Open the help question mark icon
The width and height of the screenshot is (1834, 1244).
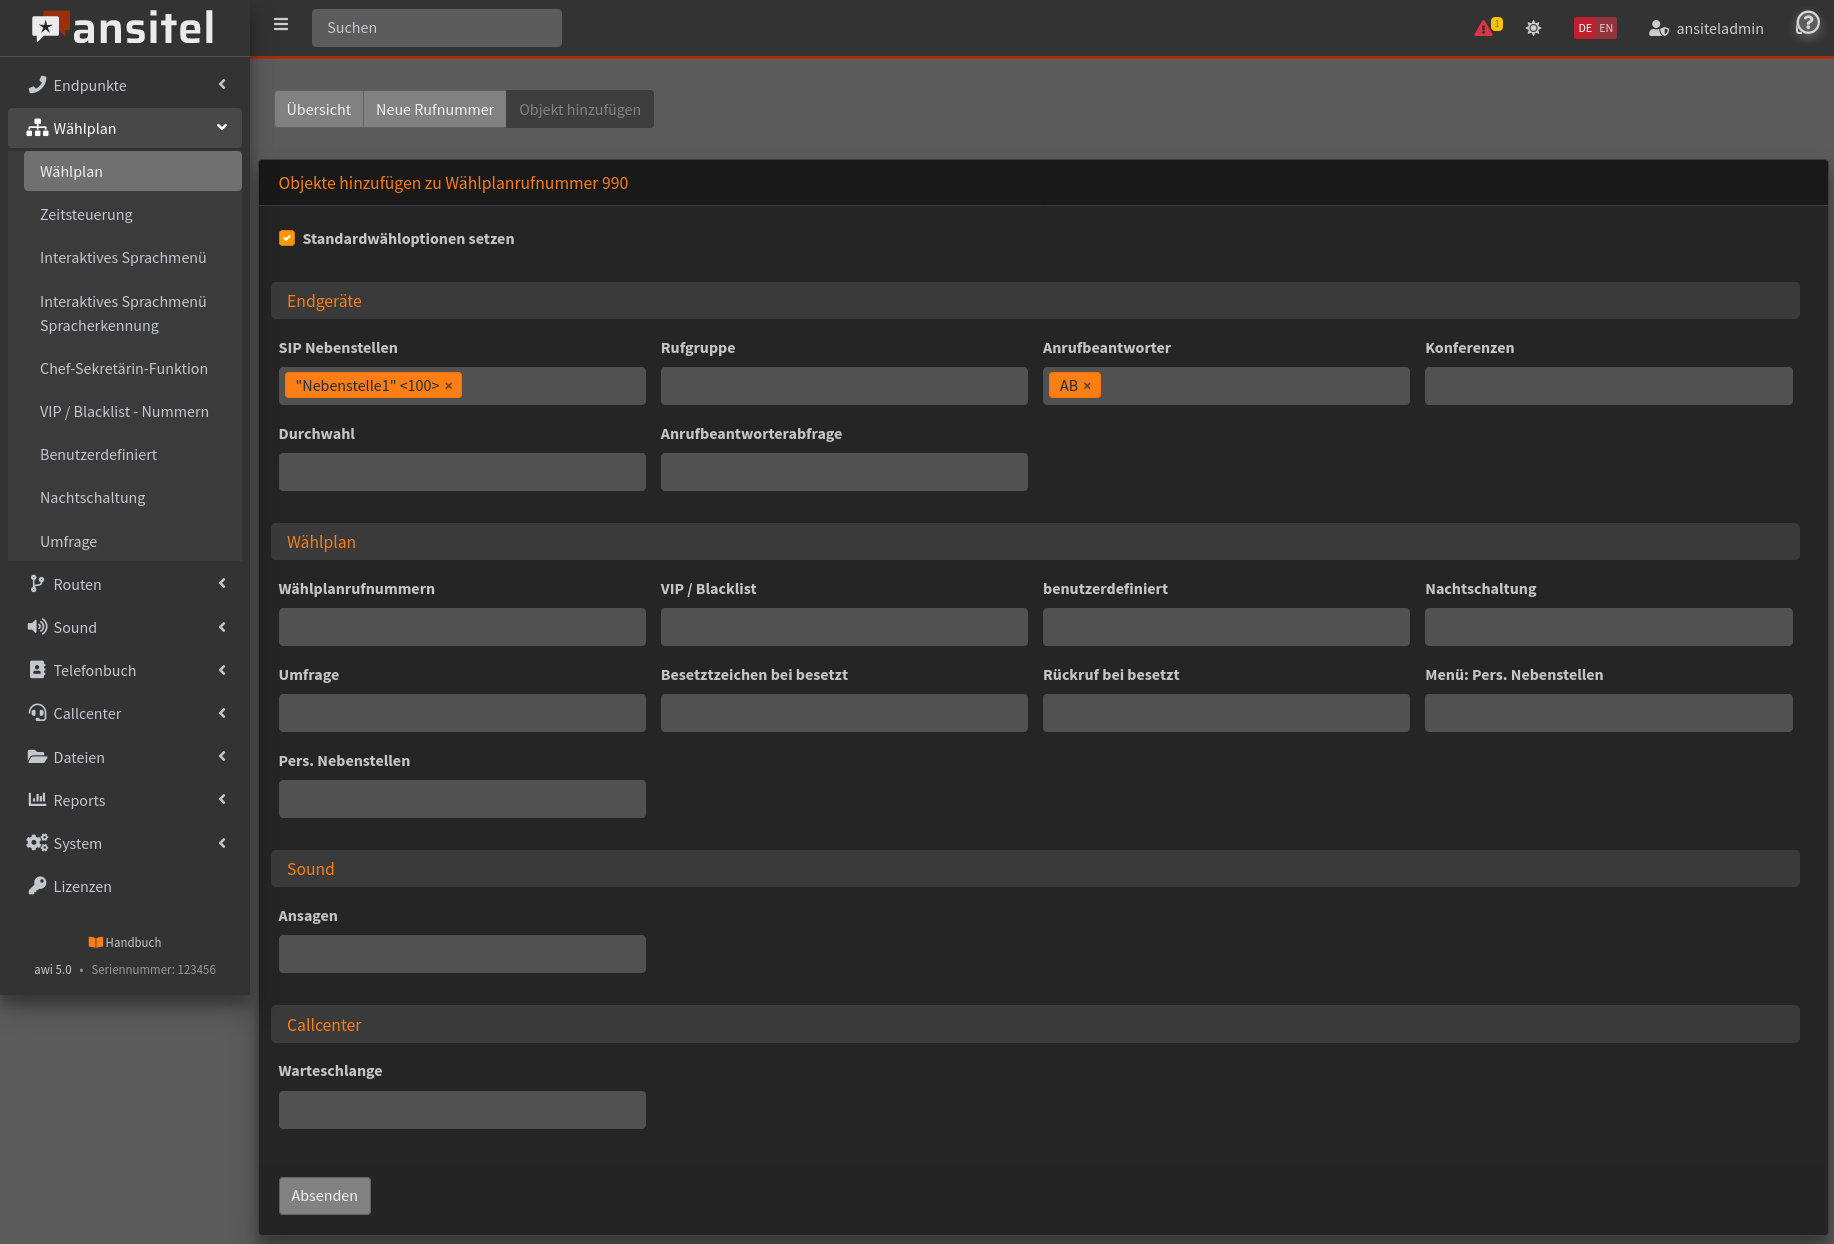click(1807, 23)
